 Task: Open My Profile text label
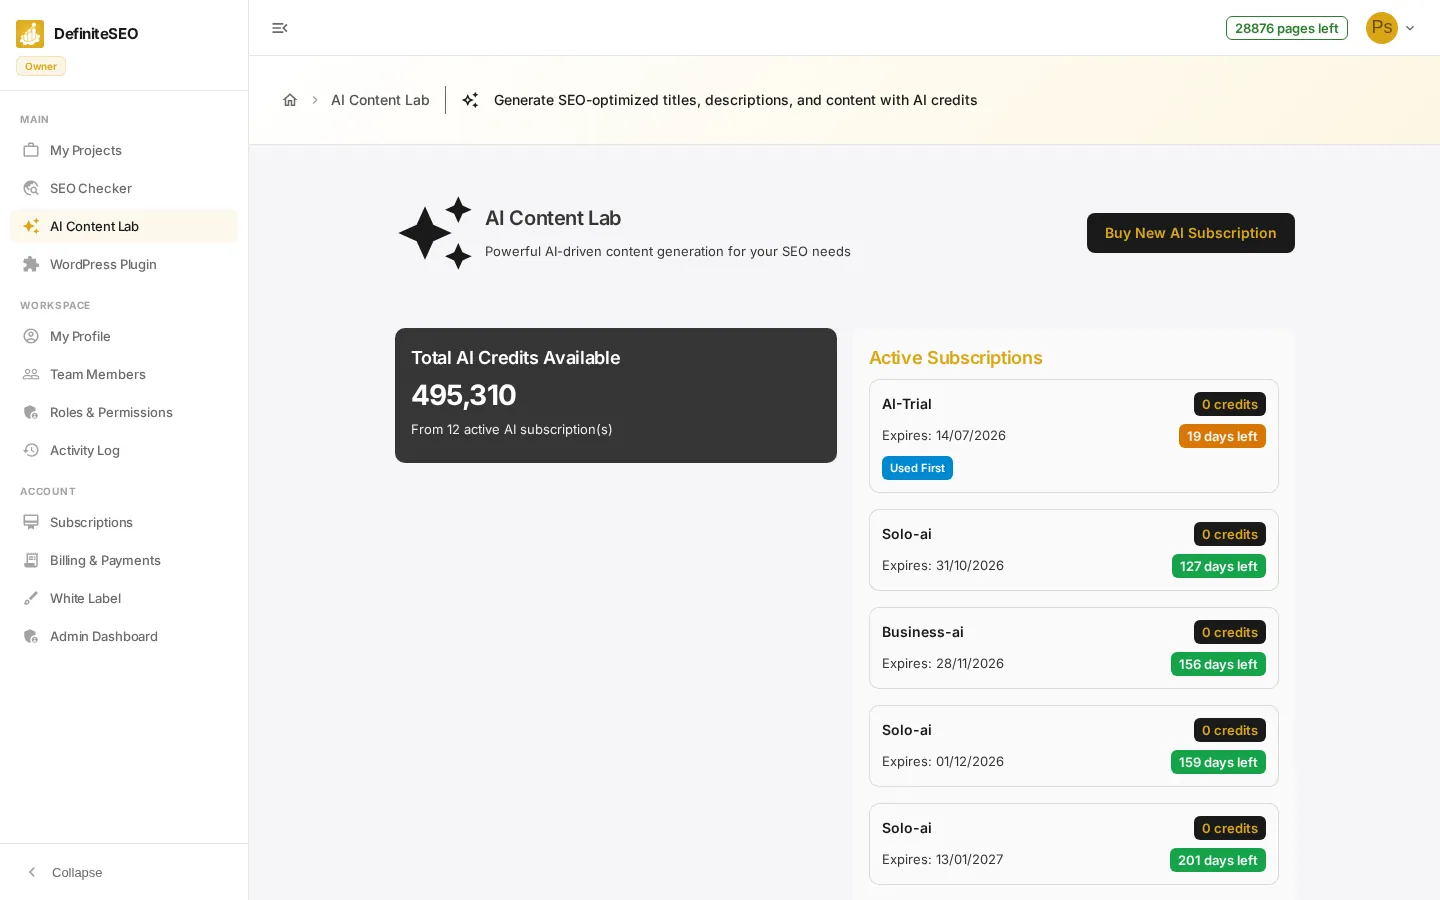click(80, 336)
